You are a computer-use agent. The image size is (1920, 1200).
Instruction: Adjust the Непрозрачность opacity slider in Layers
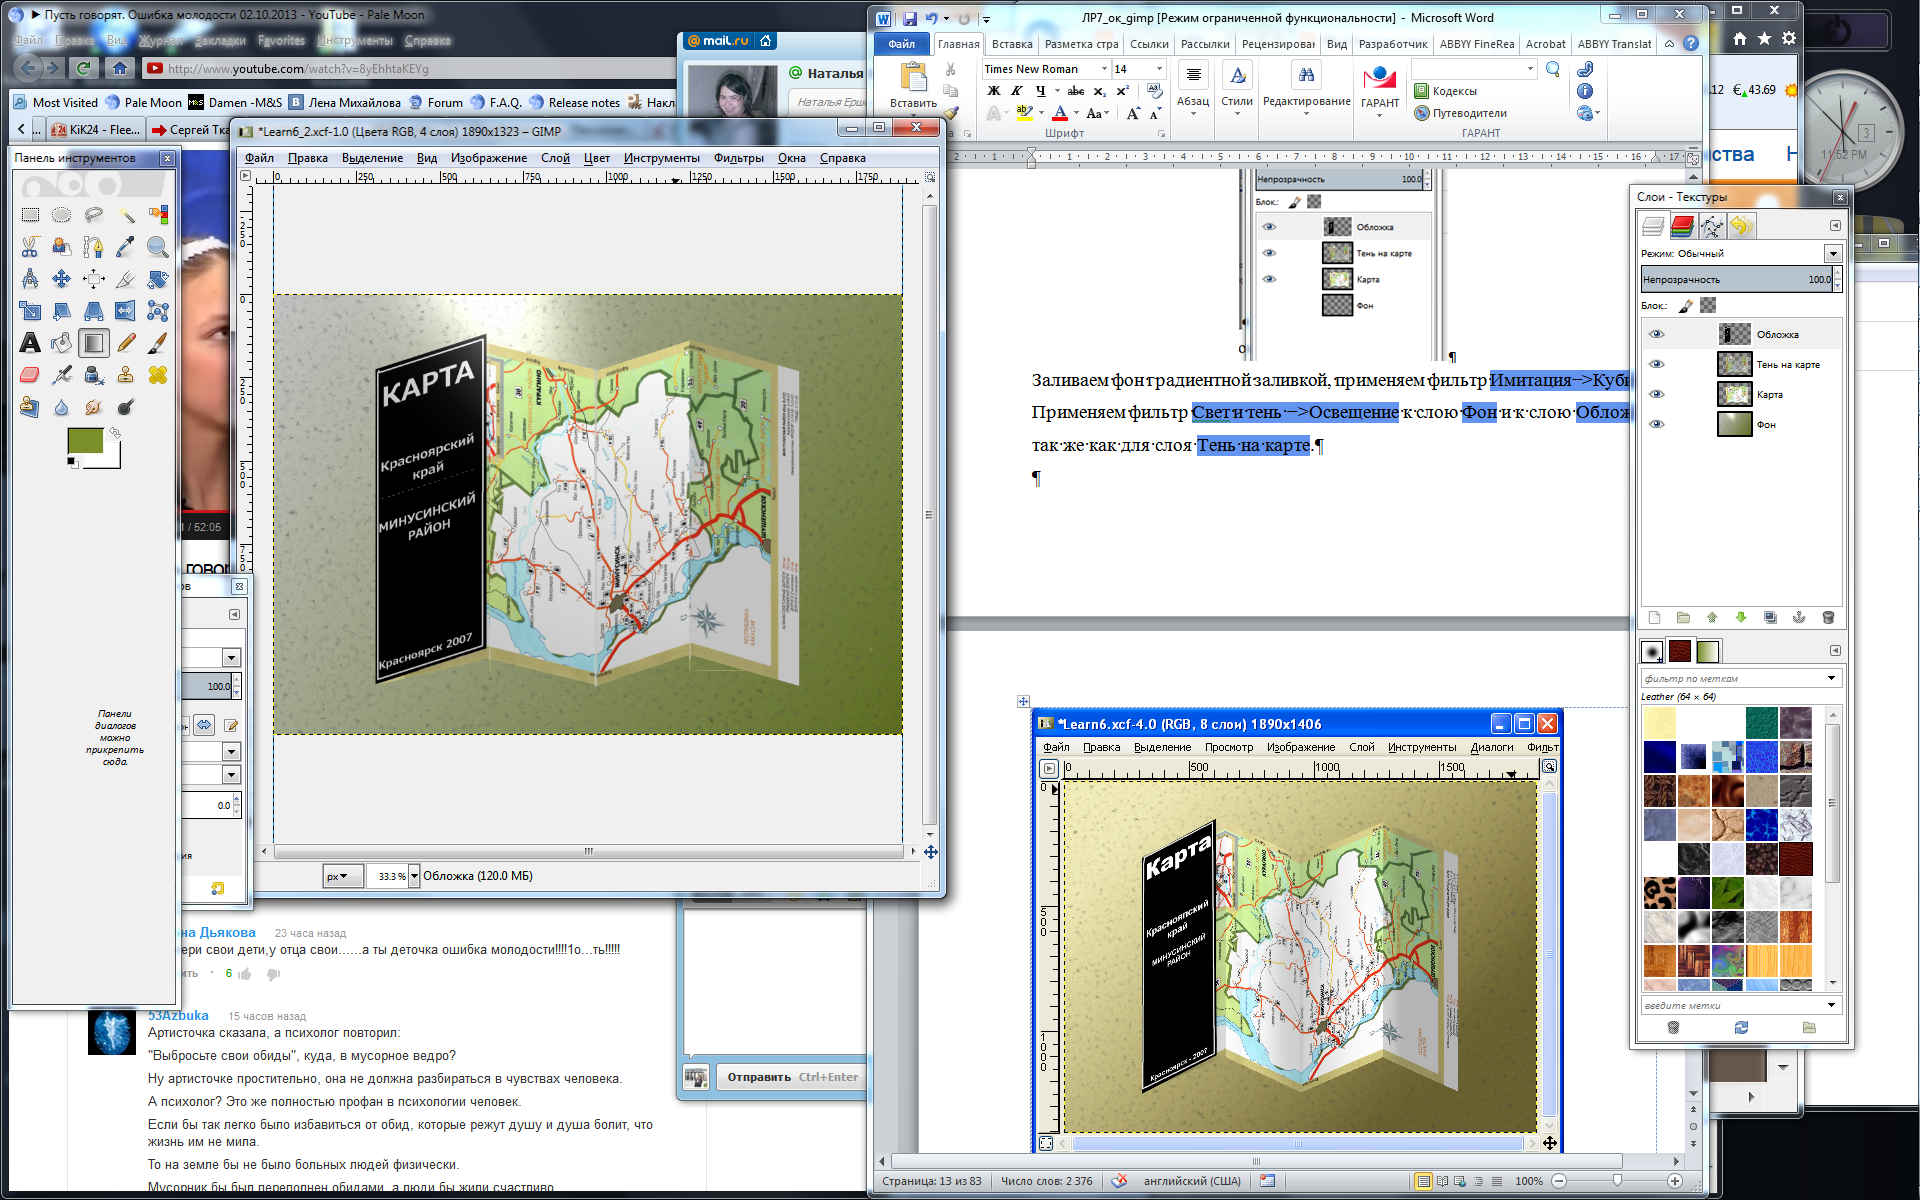pos(1736,280)
